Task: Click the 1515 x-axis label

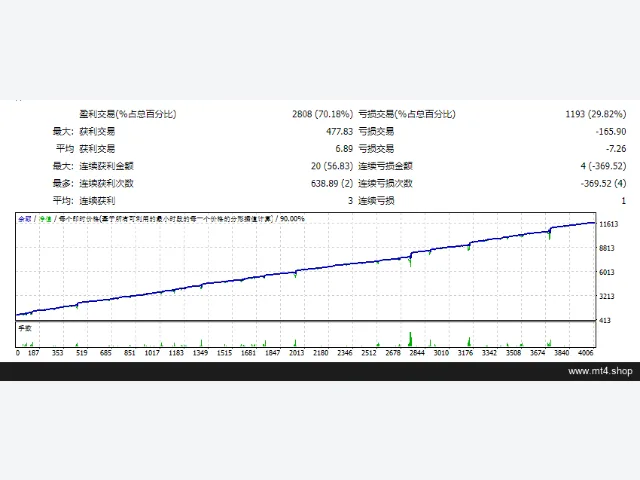Action: pyautogui.click(x=224, y=353)
